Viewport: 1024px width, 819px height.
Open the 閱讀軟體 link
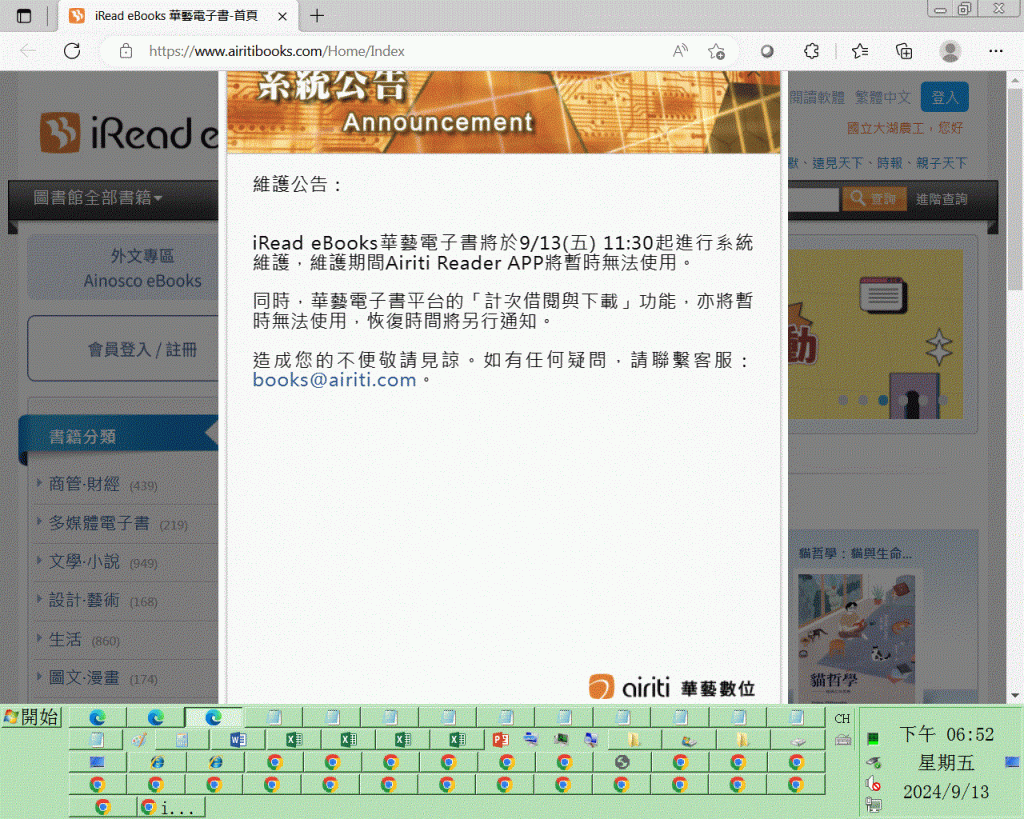point(816,97)
